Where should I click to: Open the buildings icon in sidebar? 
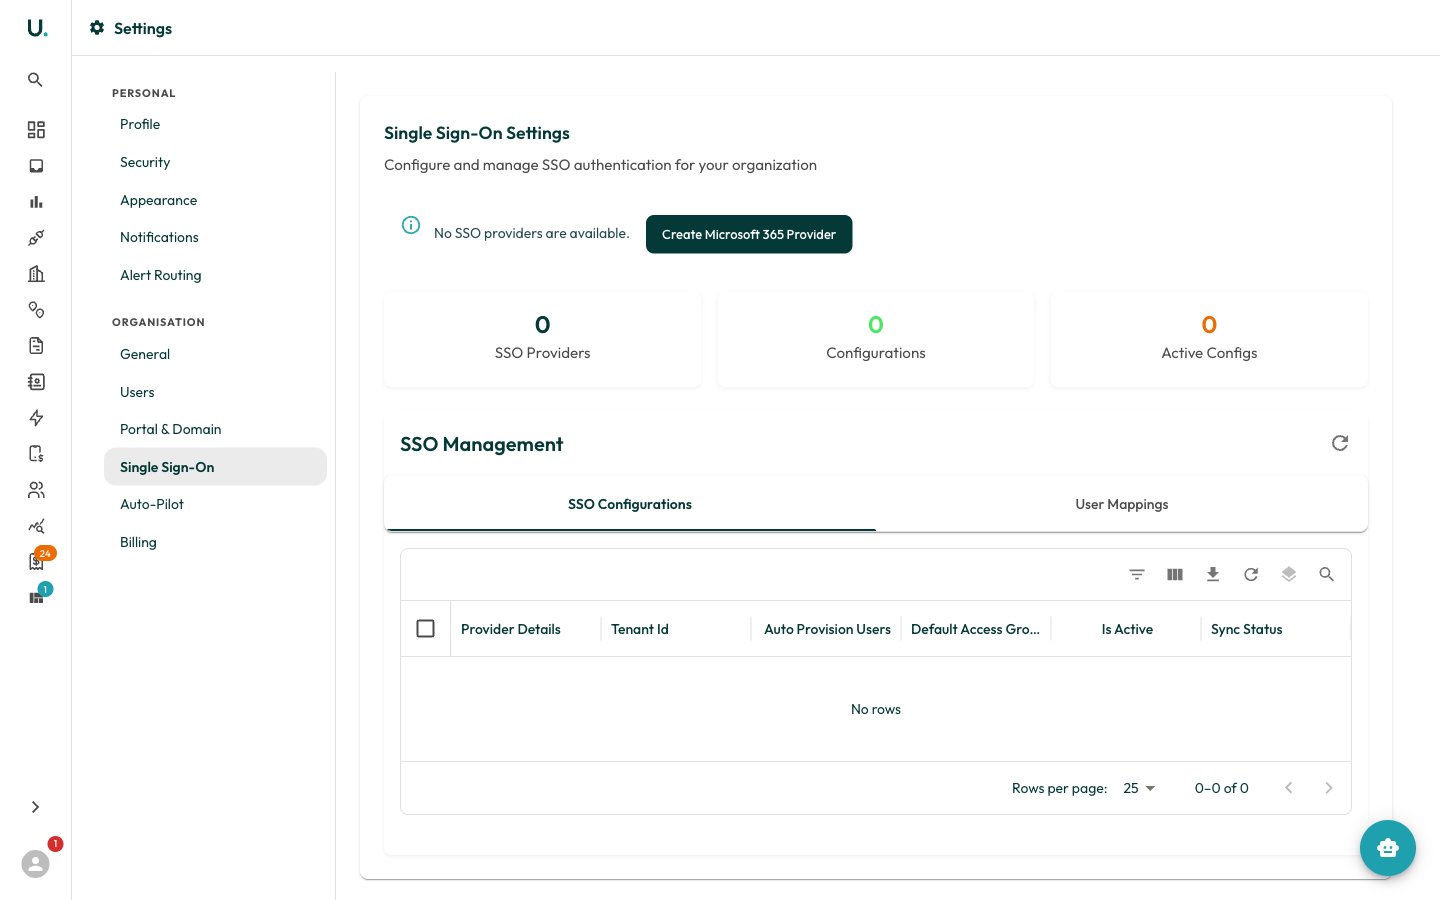coord(36,274)
